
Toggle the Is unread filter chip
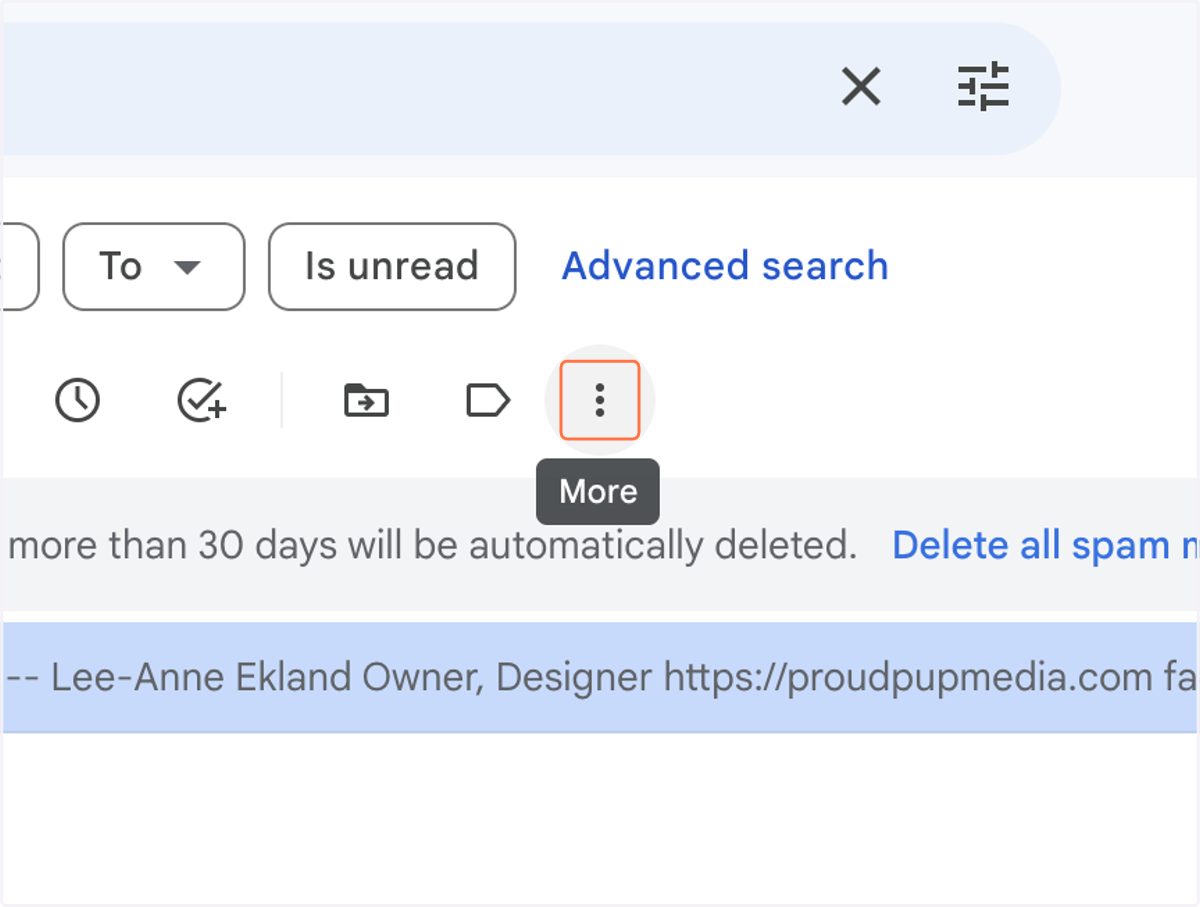392,266
